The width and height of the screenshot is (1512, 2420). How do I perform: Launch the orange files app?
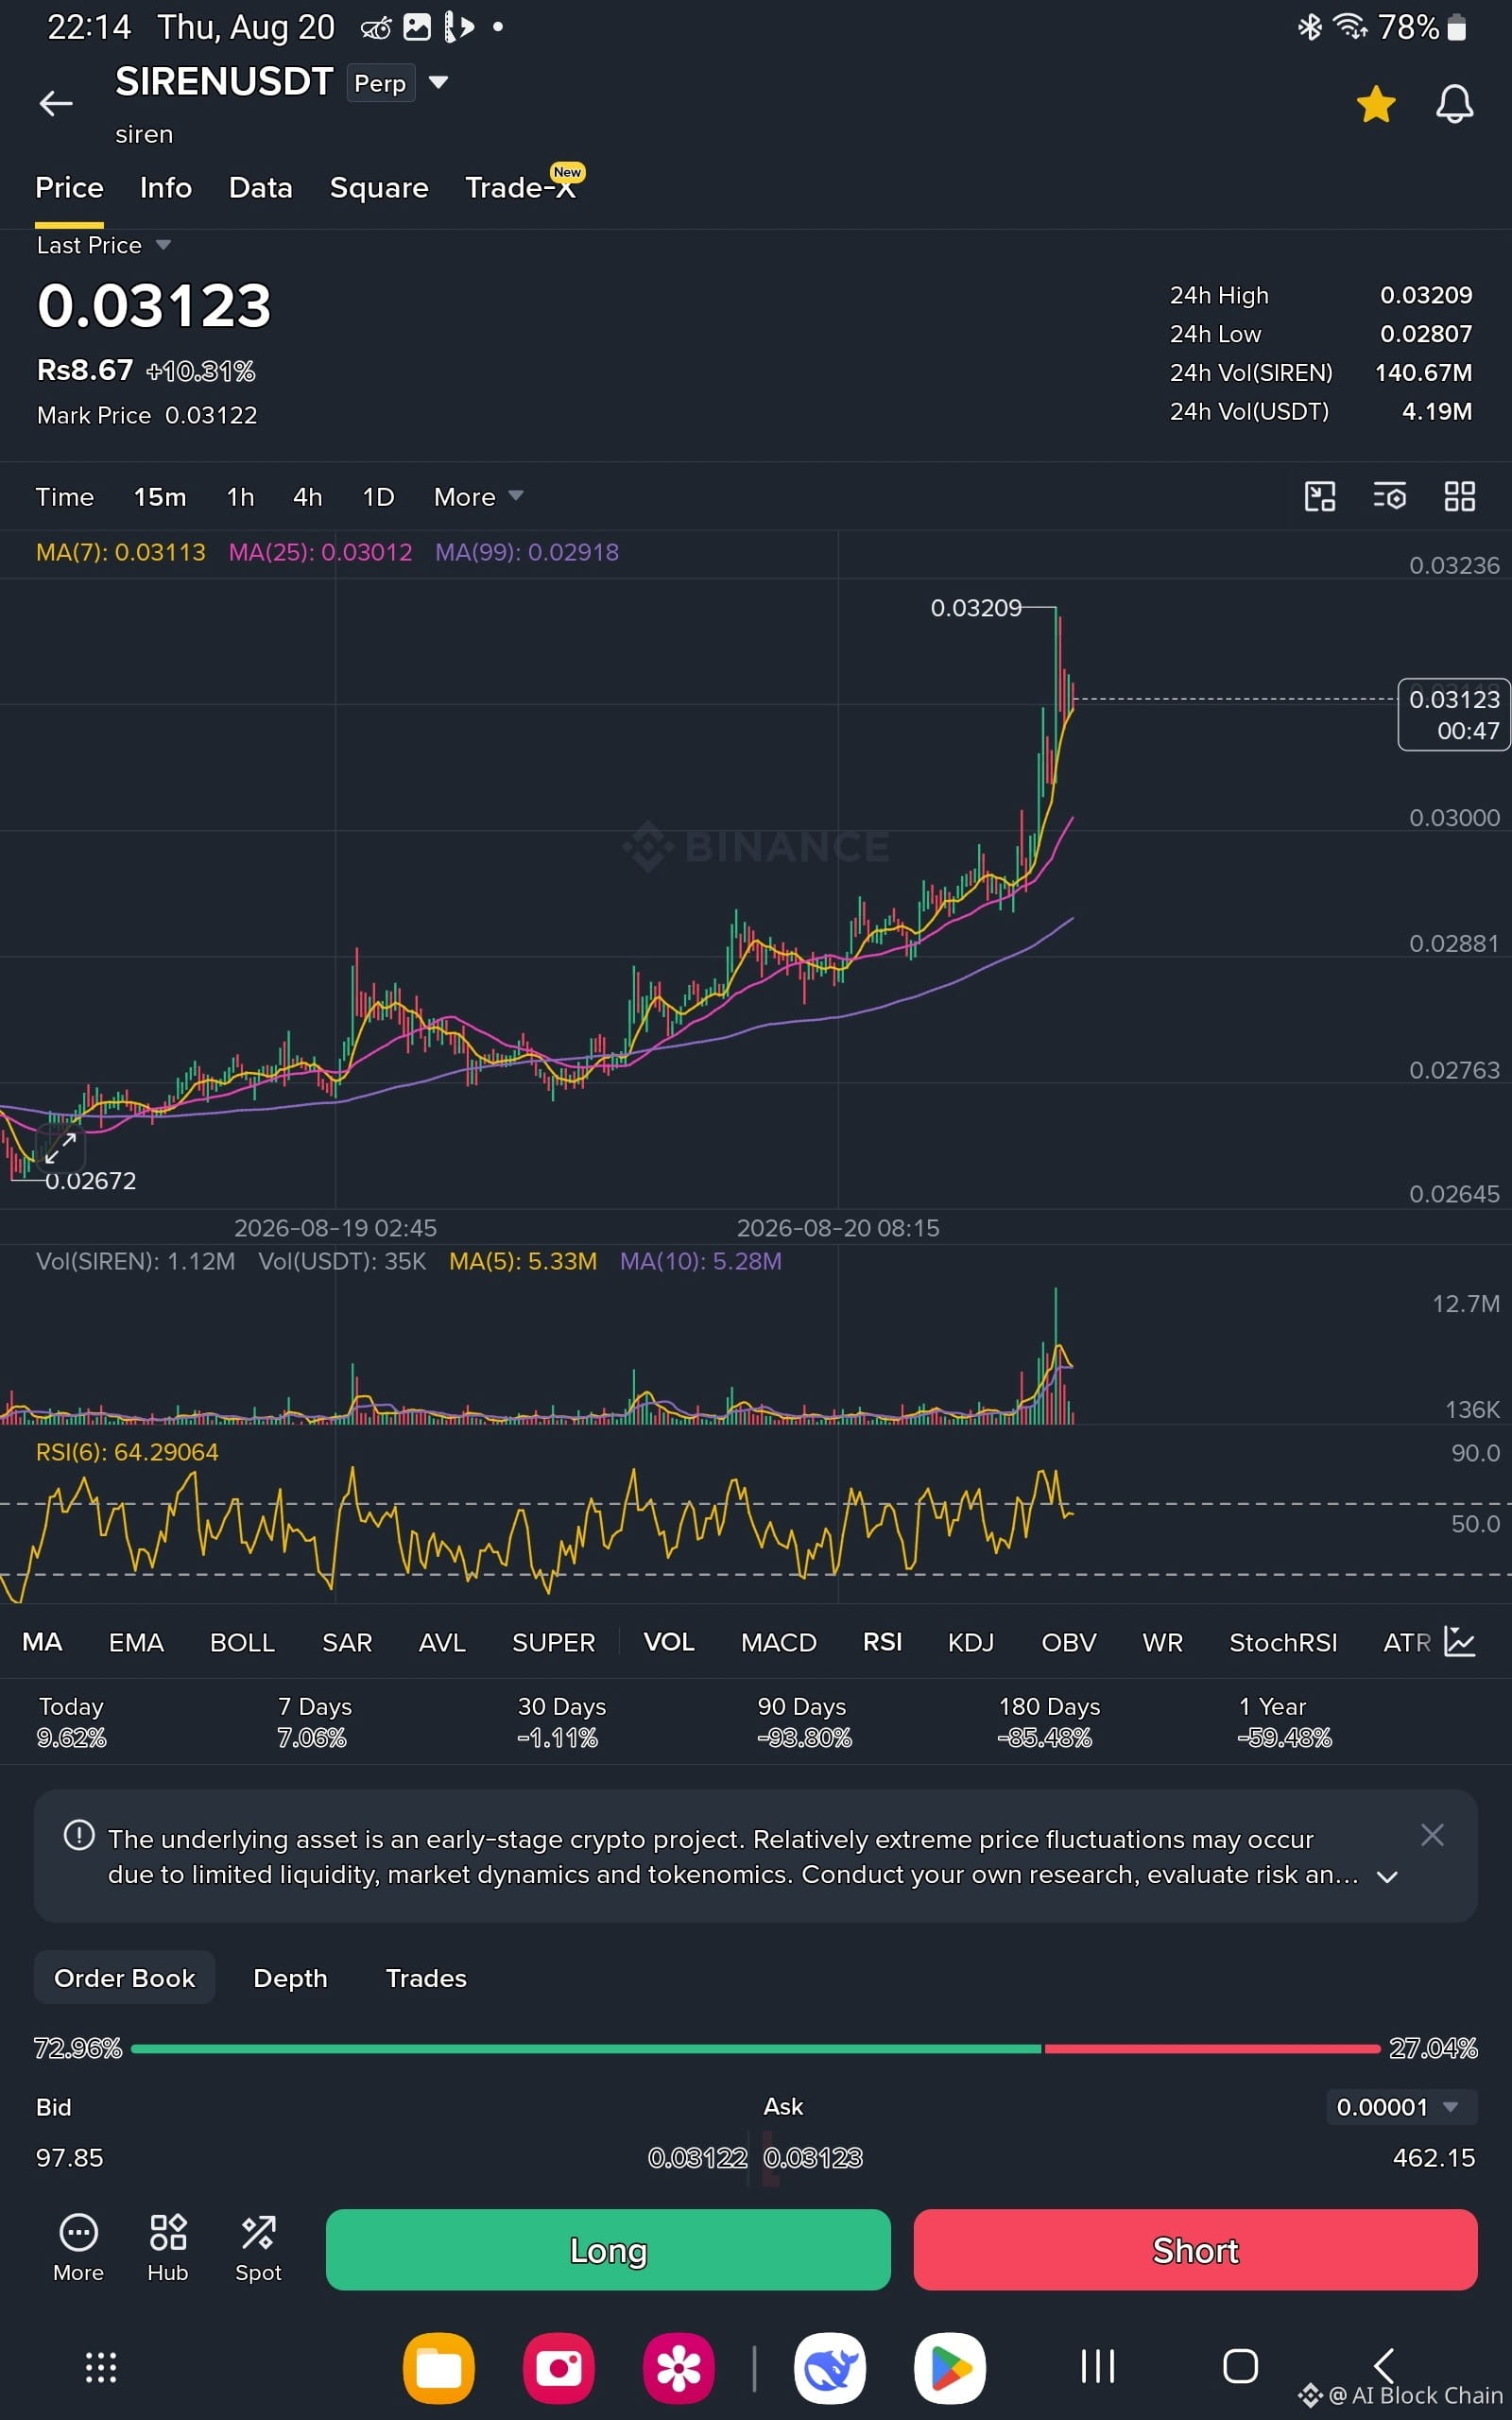pos(439,2368)
